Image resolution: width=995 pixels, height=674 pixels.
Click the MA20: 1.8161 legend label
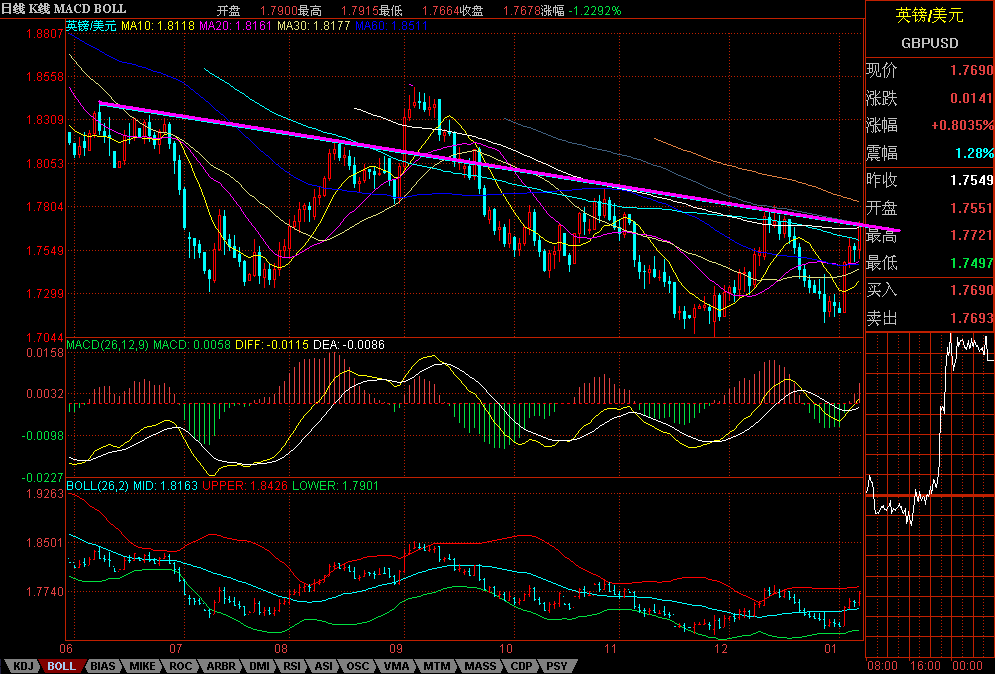(235, 26)
